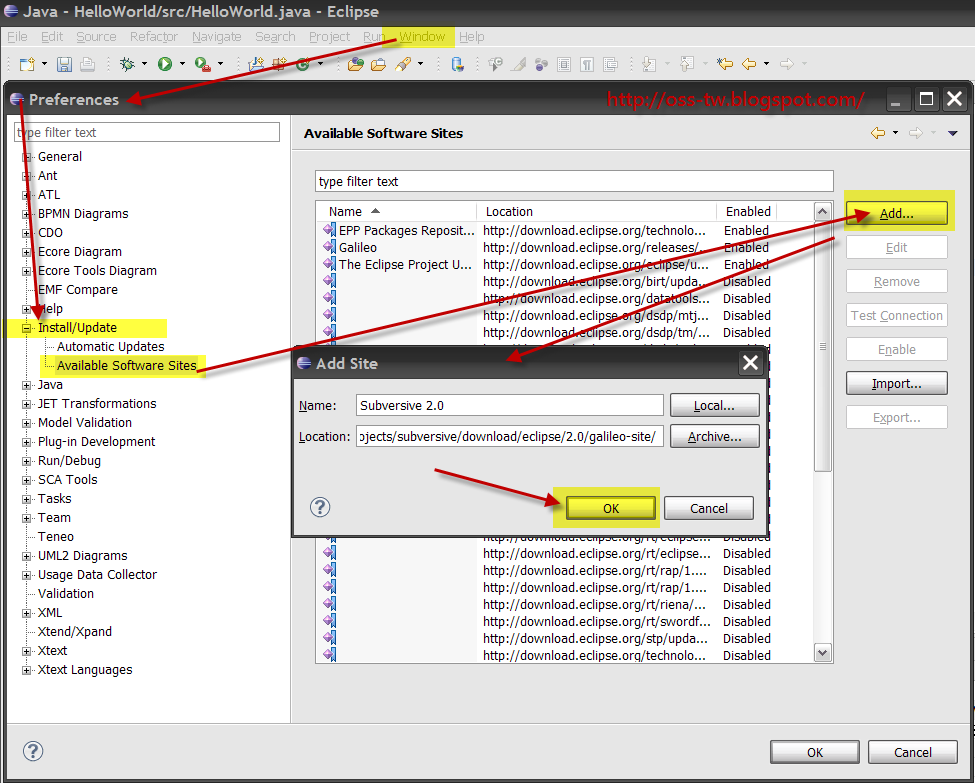This screenshot has width=975, height=783.
Task: Click the Import... button
Action: [x=897, y=383]
